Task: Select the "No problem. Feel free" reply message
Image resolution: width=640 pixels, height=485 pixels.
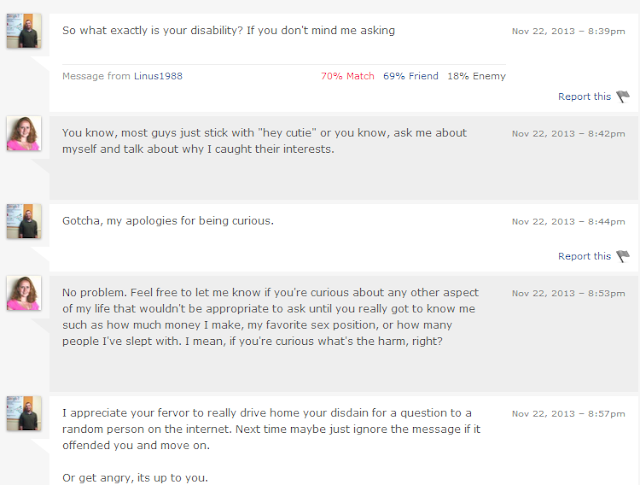Action: tap(270, 317)
